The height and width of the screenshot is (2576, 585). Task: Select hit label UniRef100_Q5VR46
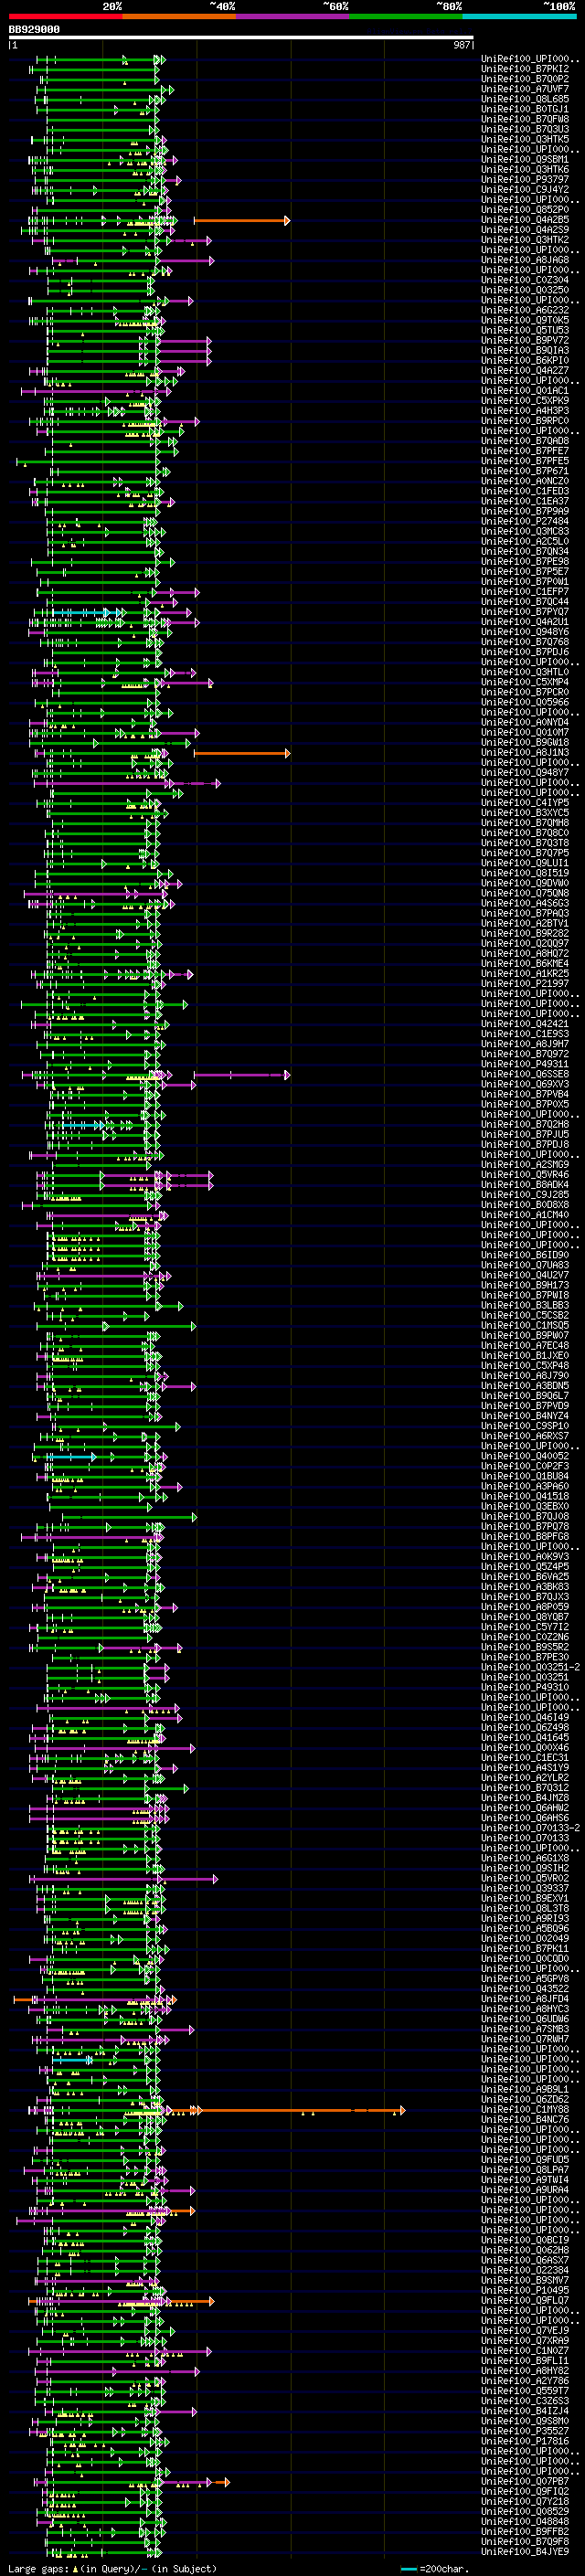coord(525,1175)
